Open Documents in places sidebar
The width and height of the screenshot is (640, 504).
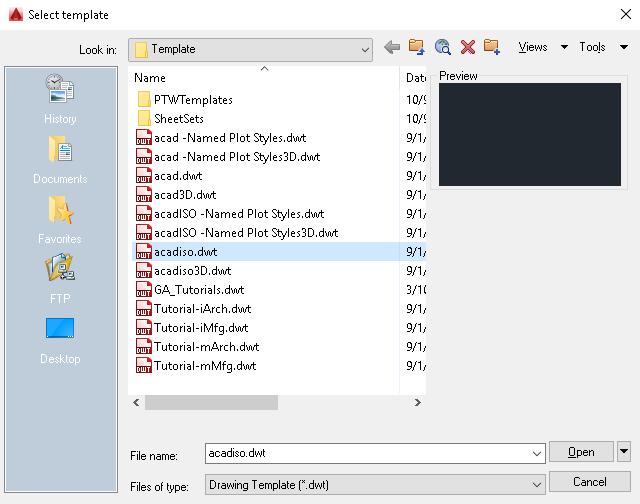point(60,160)
